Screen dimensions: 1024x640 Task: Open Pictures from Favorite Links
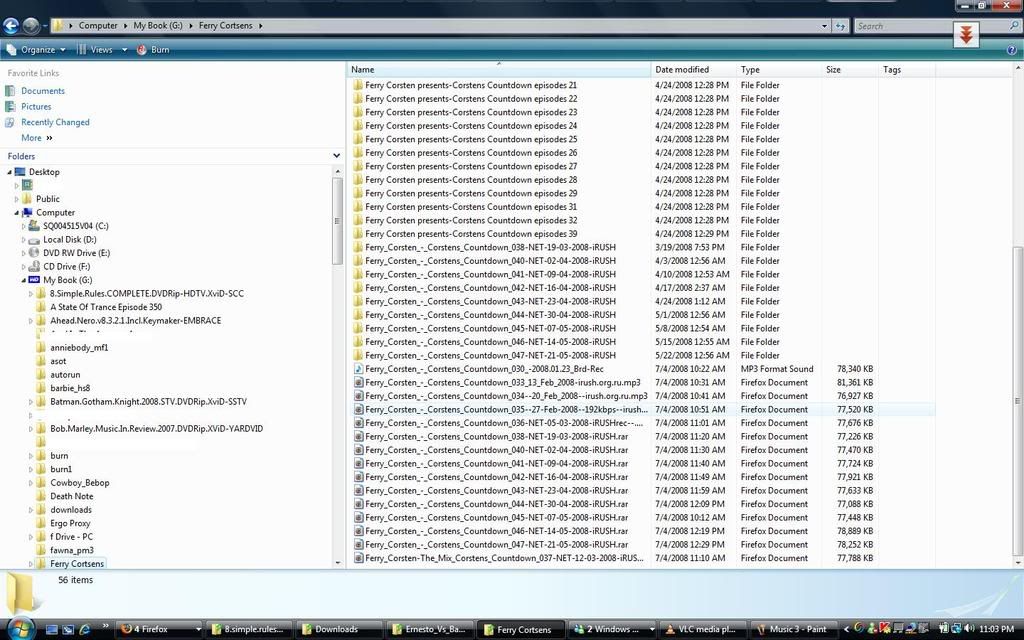[36, 106]
